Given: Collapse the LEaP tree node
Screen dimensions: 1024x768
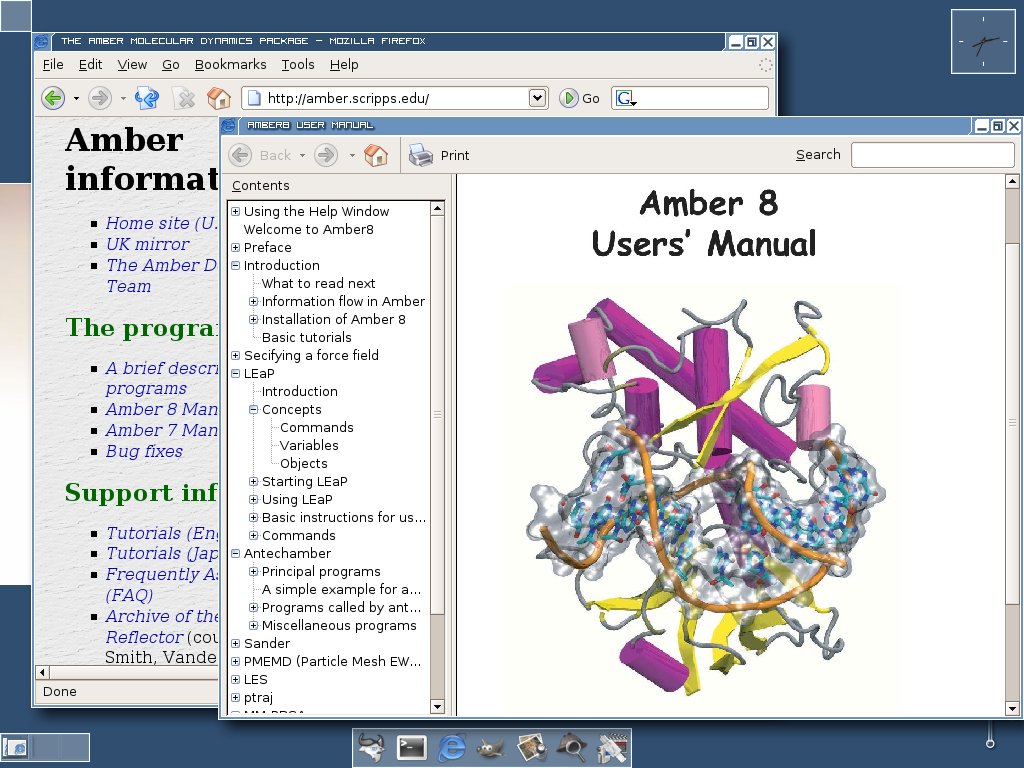Looking at the screenshot, I should point(236,374).
